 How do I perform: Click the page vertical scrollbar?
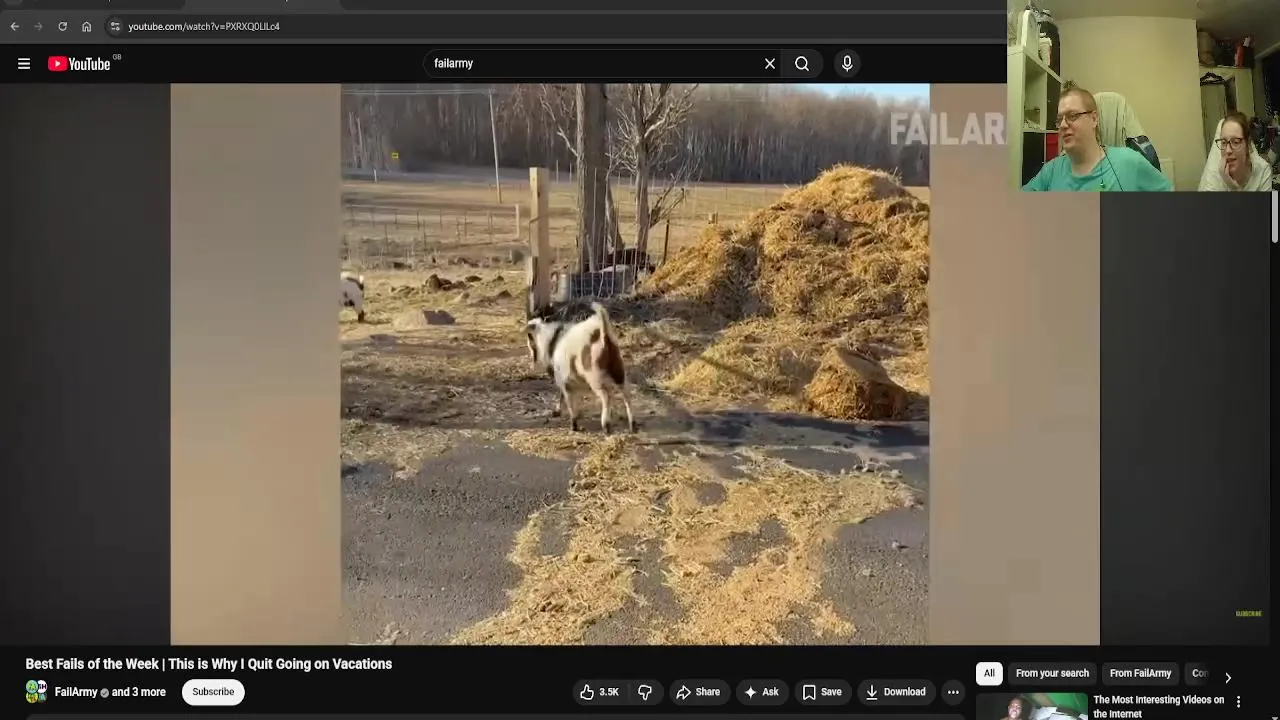tap(1275, 216)
